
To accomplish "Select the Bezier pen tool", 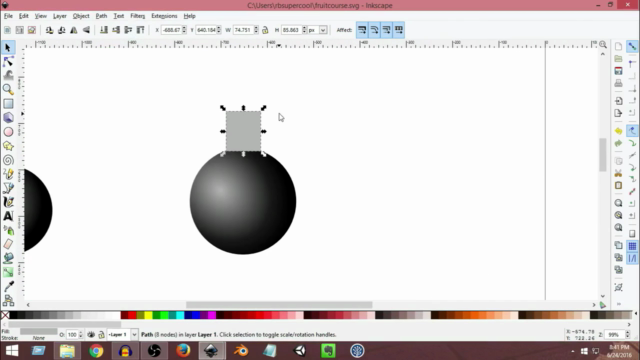I will (8, 188).
